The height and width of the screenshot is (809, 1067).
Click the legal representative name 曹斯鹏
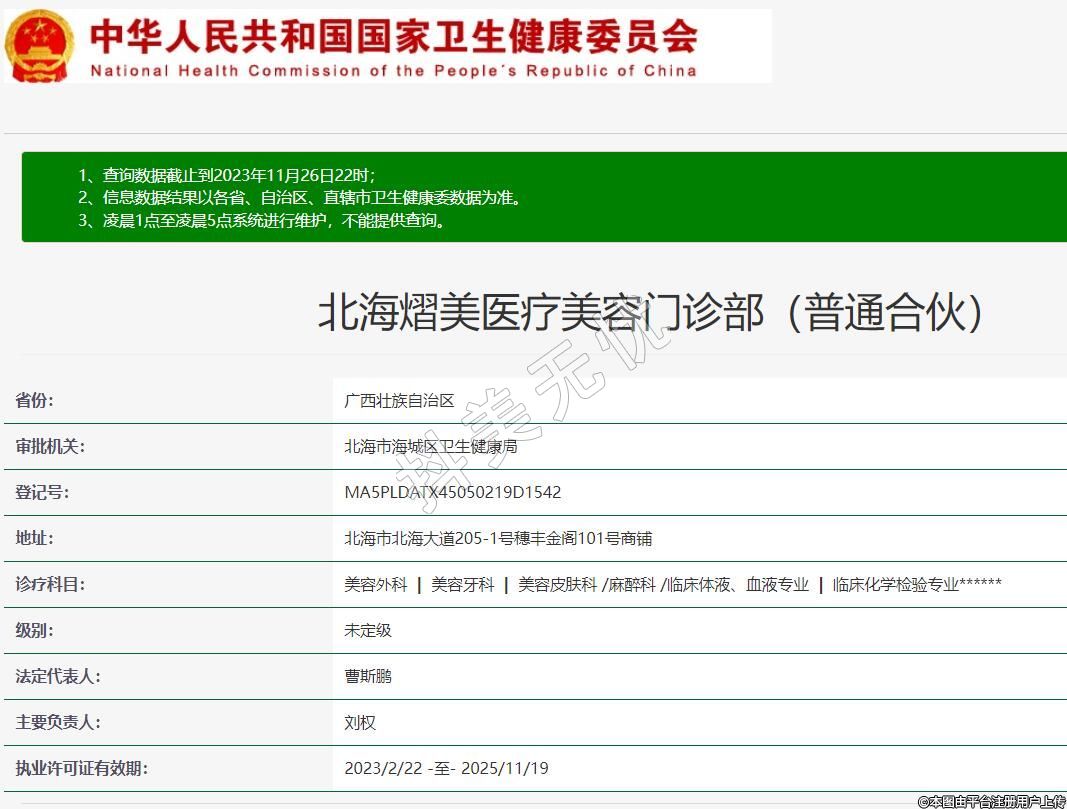(x=368, y=677)
